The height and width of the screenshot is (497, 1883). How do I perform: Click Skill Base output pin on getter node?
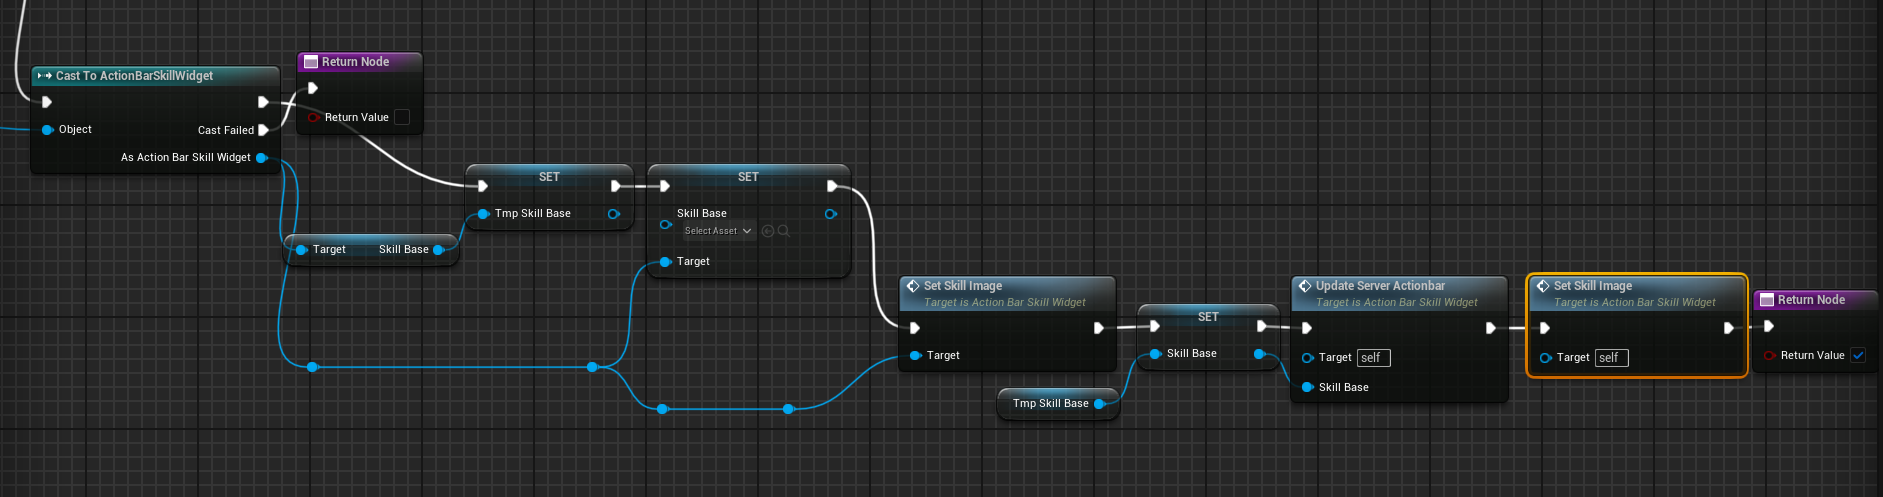438,250
